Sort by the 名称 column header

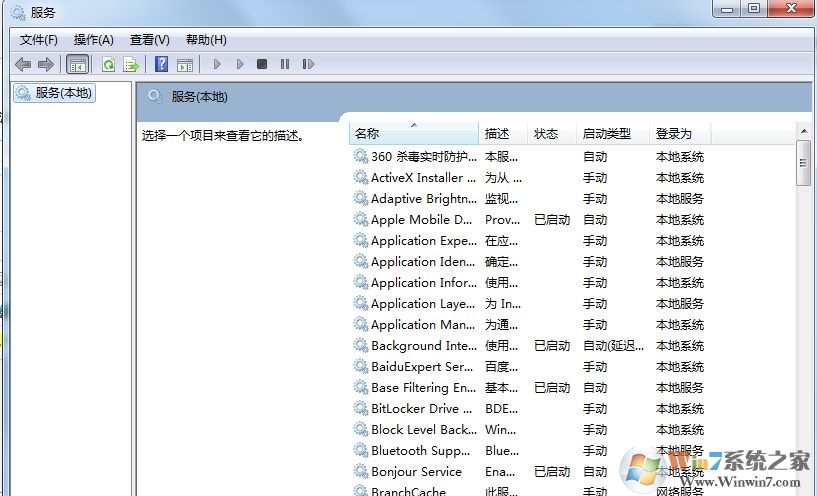point(413,133)
